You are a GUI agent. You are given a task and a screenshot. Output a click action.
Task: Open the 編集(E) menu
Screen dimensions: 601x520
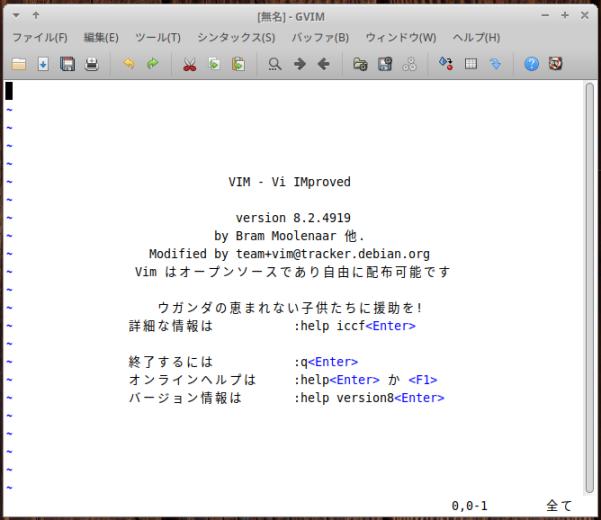coord(101,38)
